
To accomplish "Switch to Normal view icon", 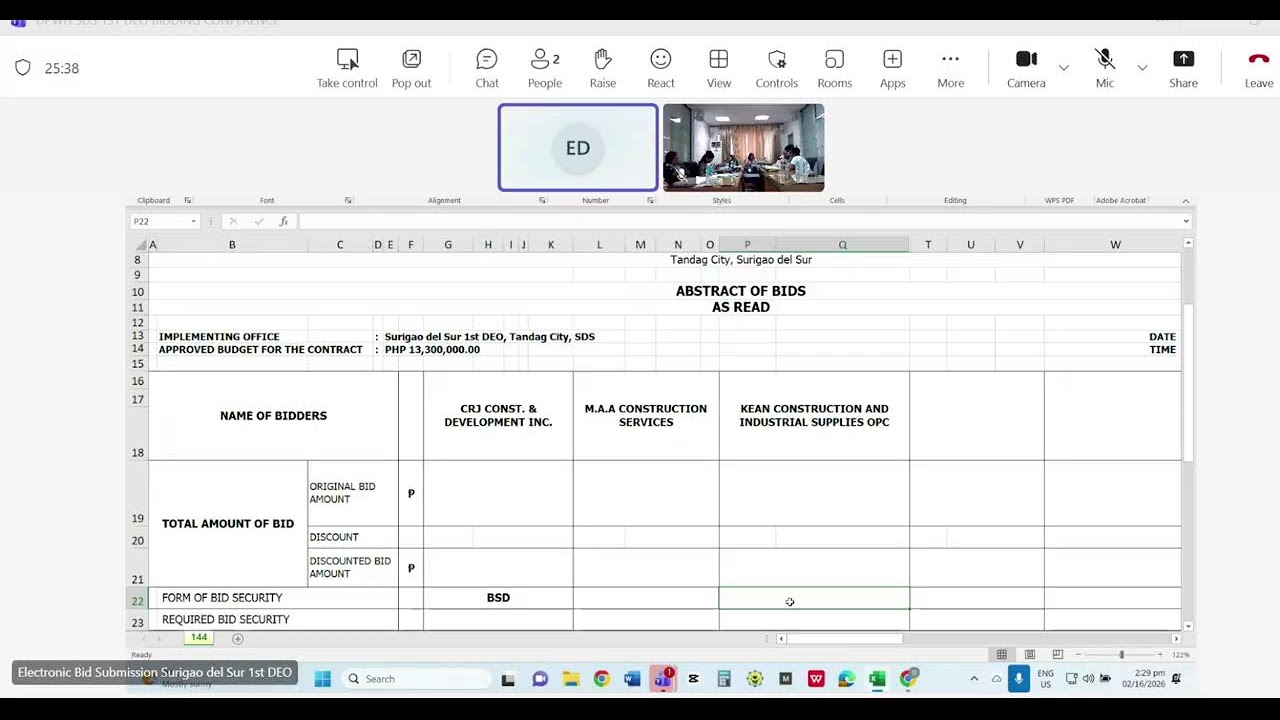I will click(1002, 654).
